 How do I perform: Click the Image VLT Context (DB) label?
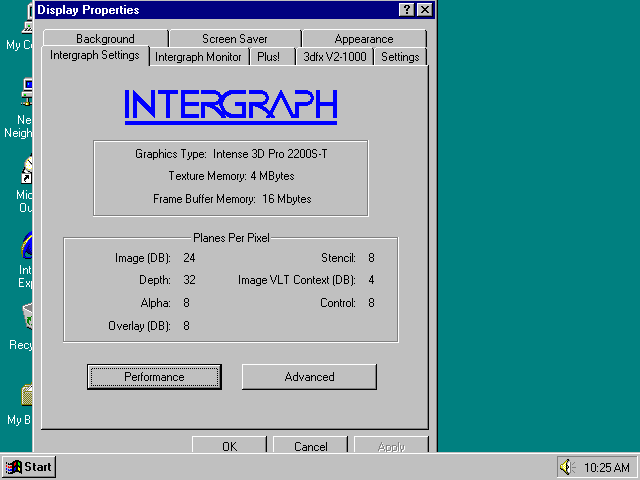coord(297,280)
